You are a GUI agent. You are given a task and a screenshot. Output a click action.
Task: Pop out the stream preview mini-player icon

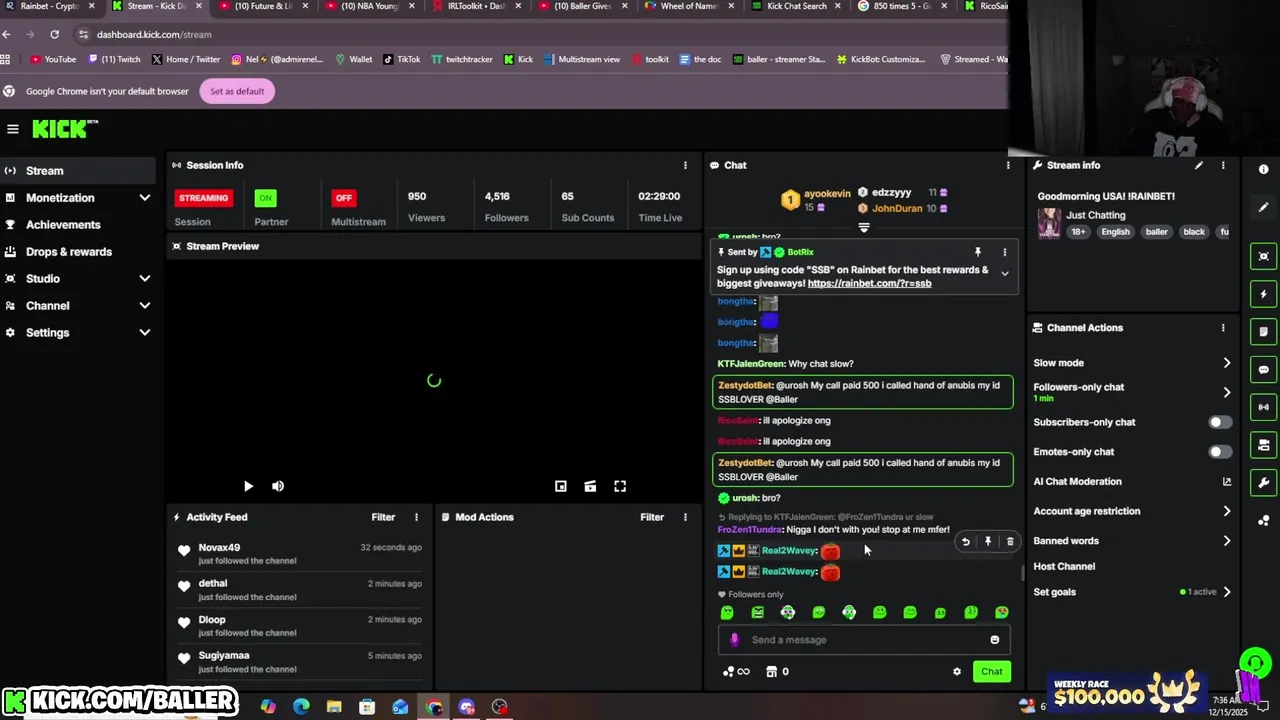[561, 486]
